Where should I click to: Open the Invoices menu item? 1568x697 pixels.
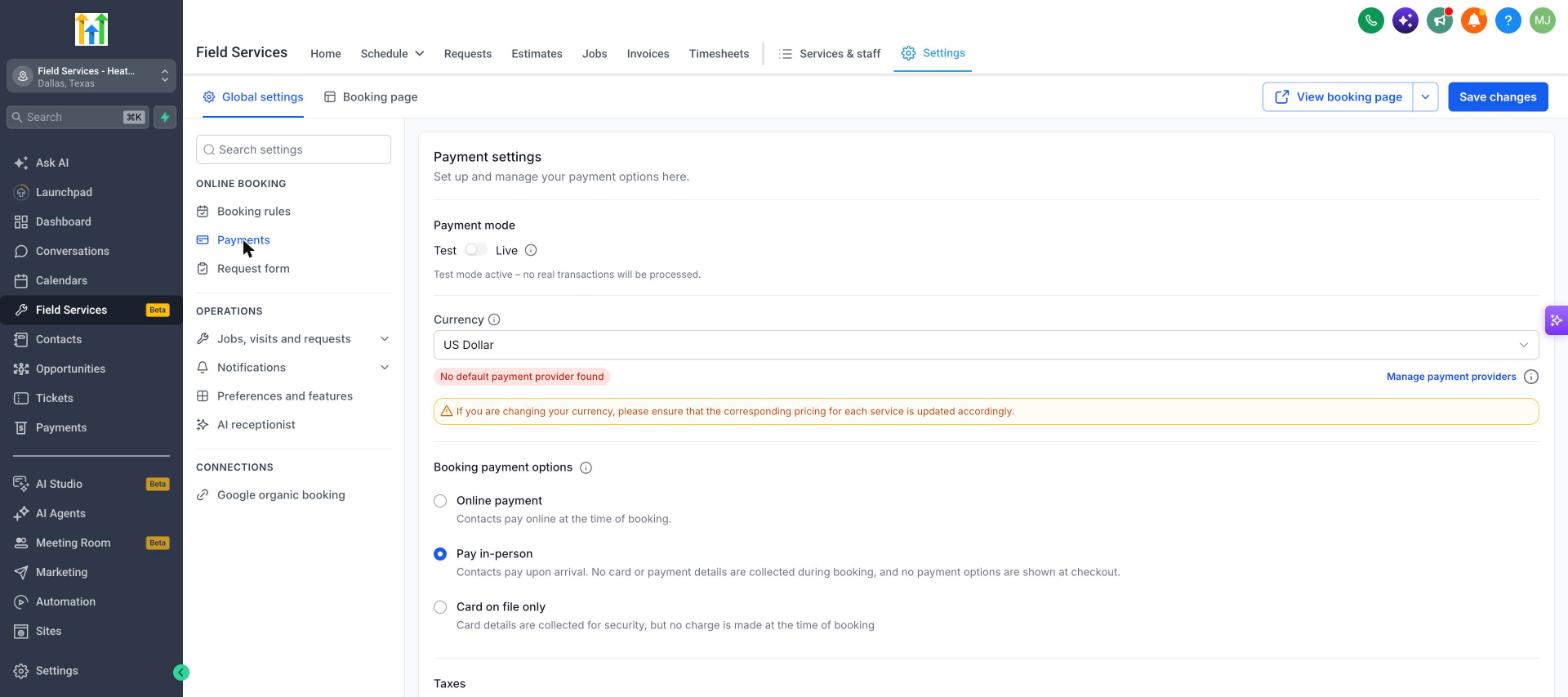pos(648,54)
